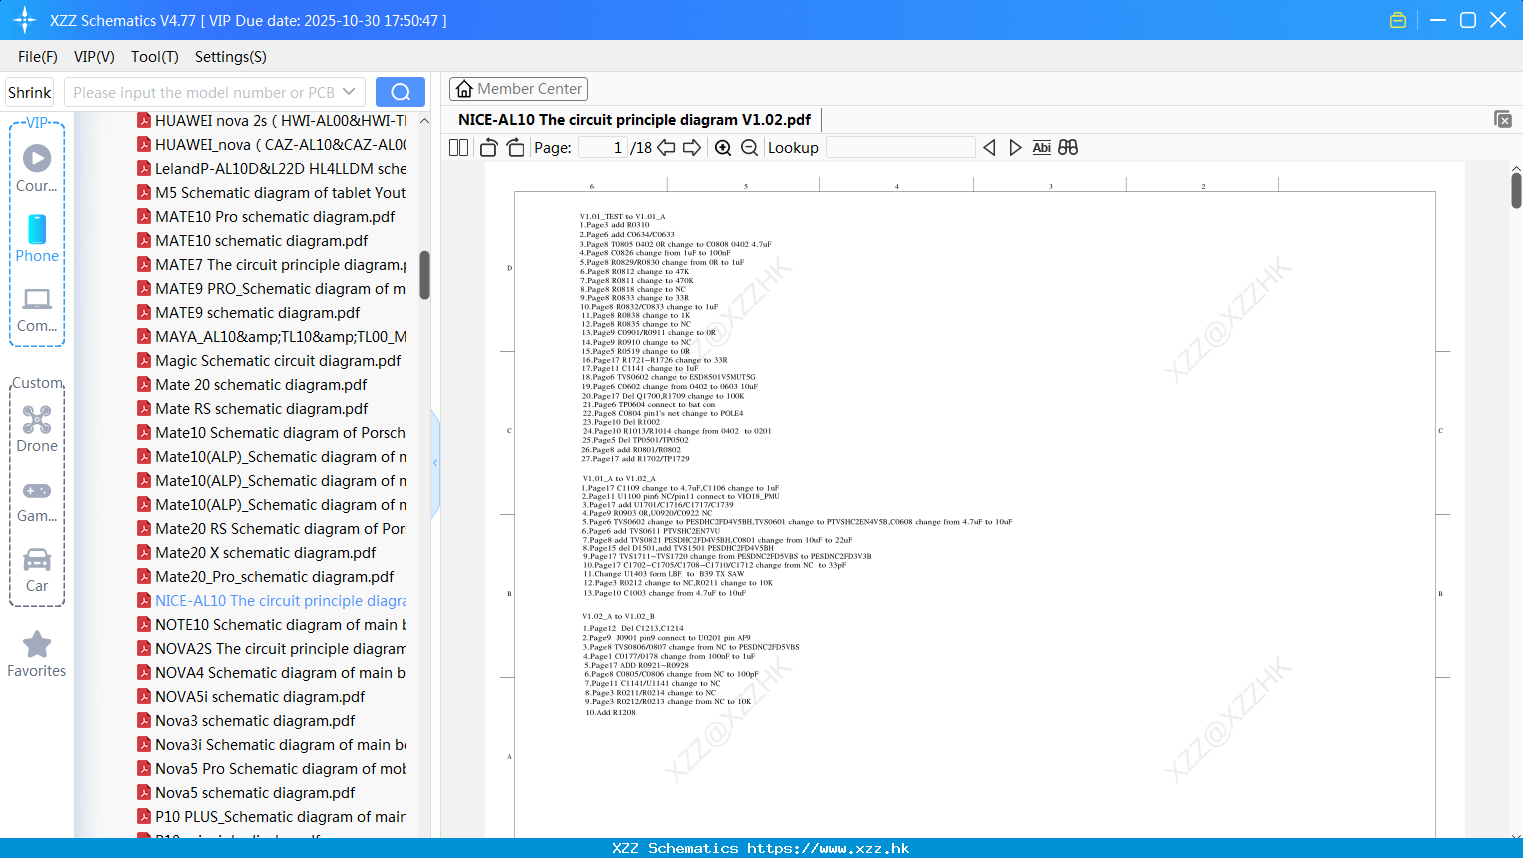
Task: Rotate the page counterclockwise
Action: (x=488, y=148)
